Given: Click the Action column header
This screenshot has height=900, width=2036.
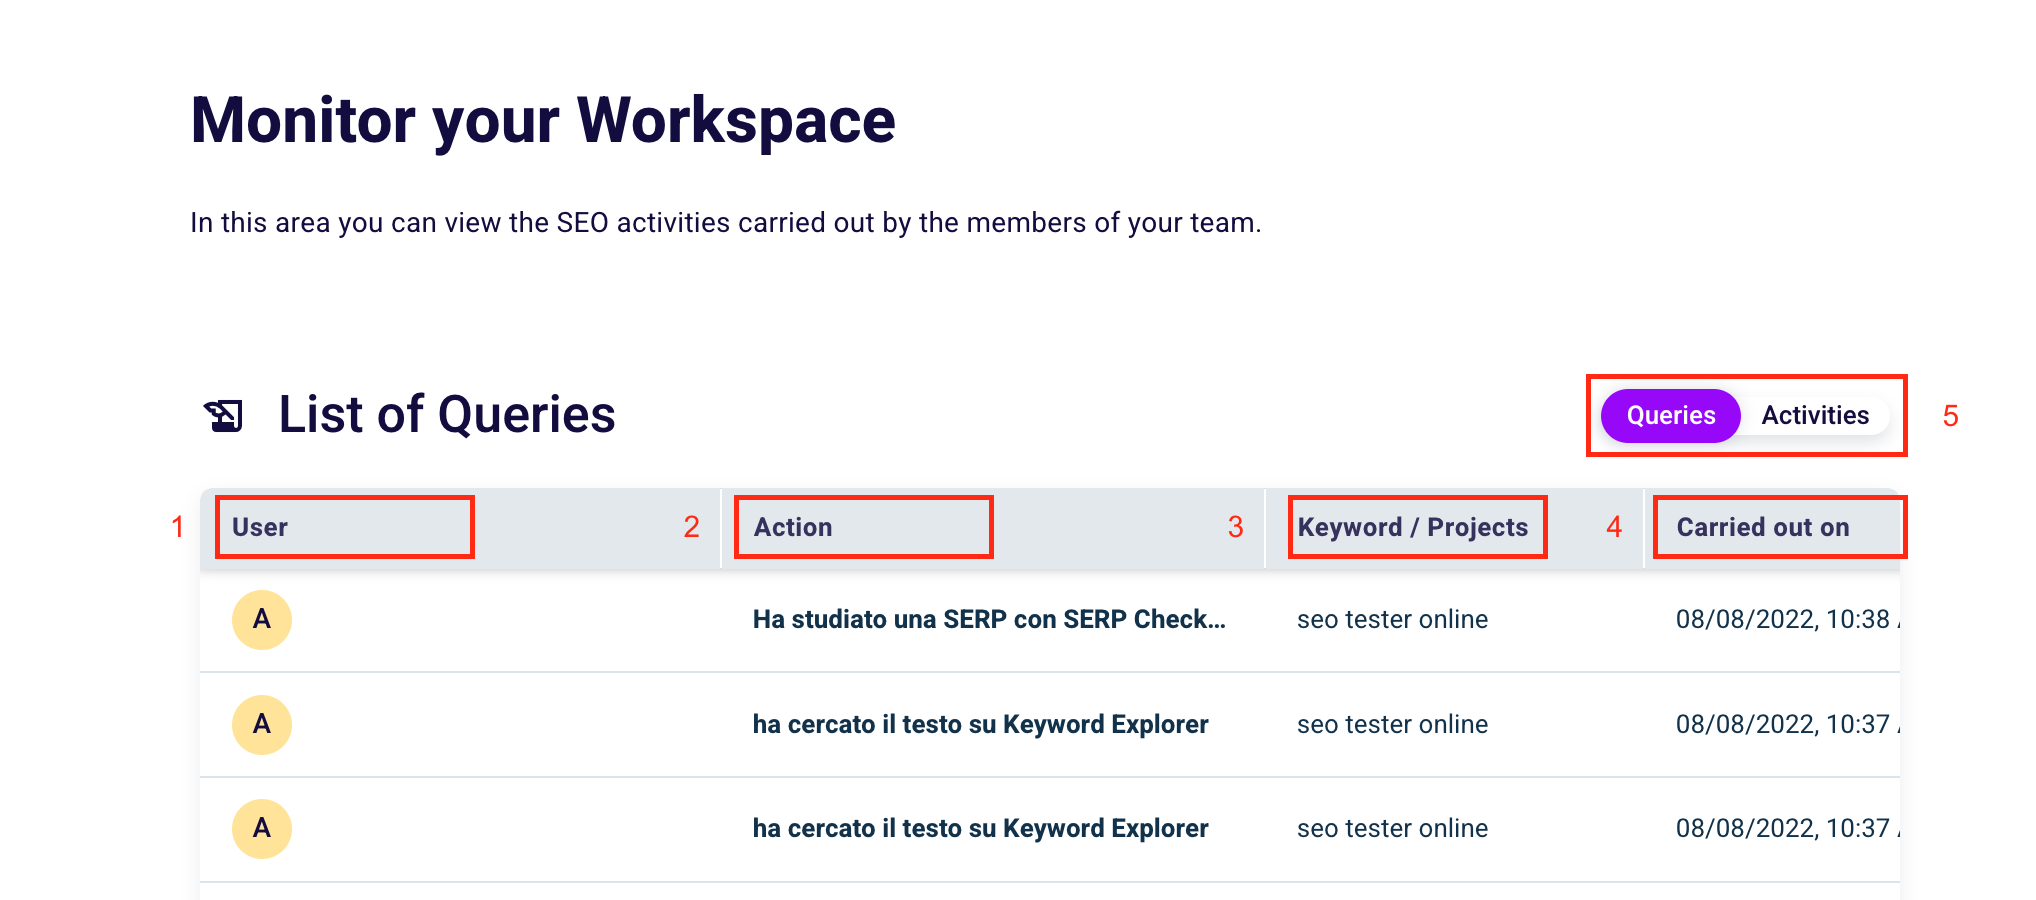Looking at the screenshot, I should click(x=793, y=527).
